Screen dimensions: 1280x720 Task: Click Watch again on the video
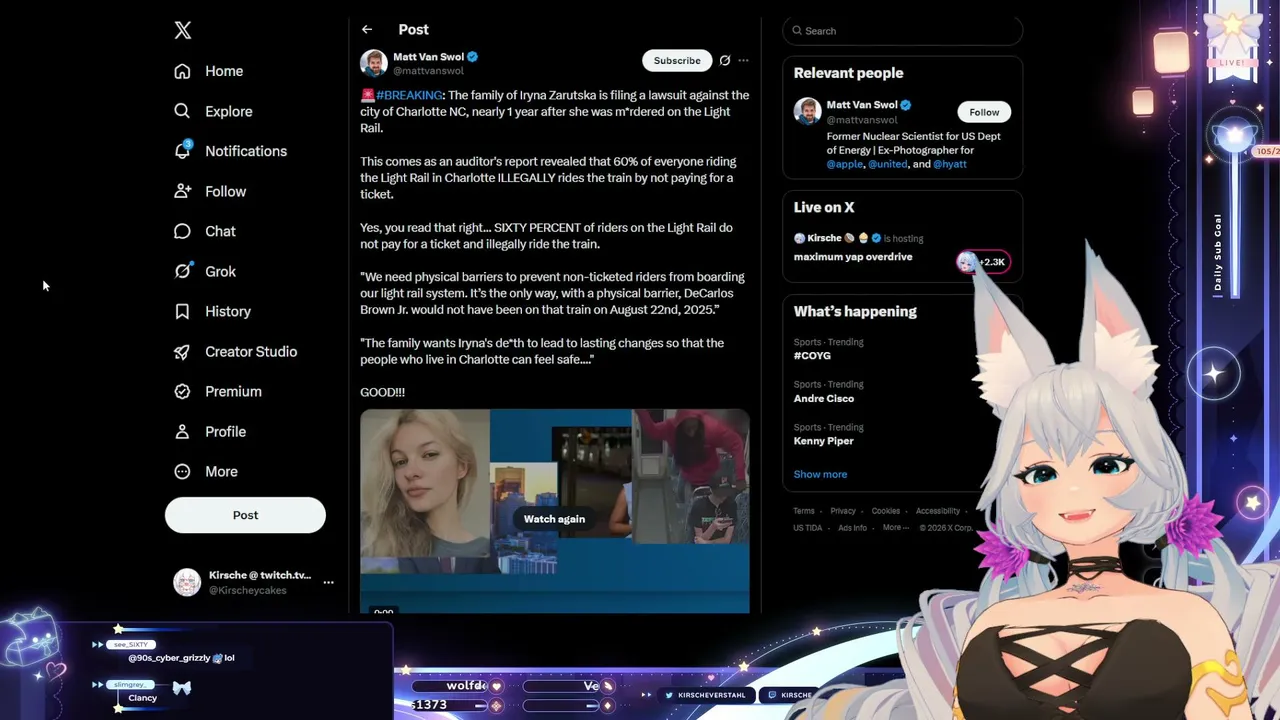click(554, 519)
